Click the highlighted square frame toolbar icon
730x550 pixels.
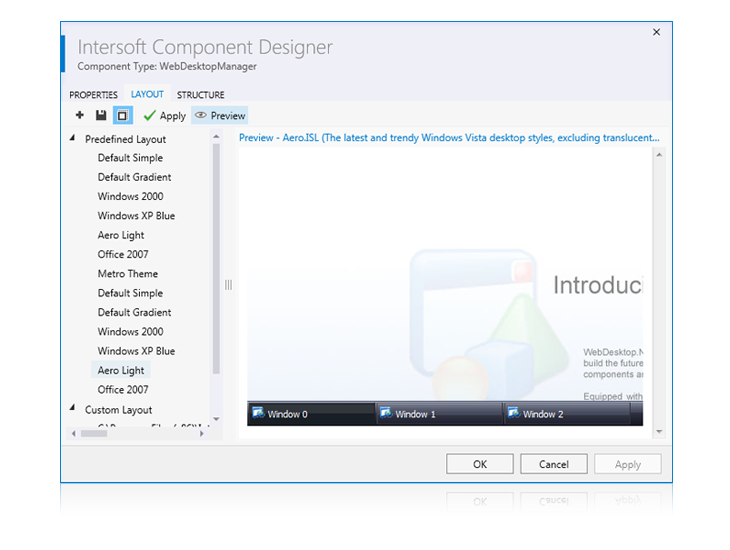(122, 116)
